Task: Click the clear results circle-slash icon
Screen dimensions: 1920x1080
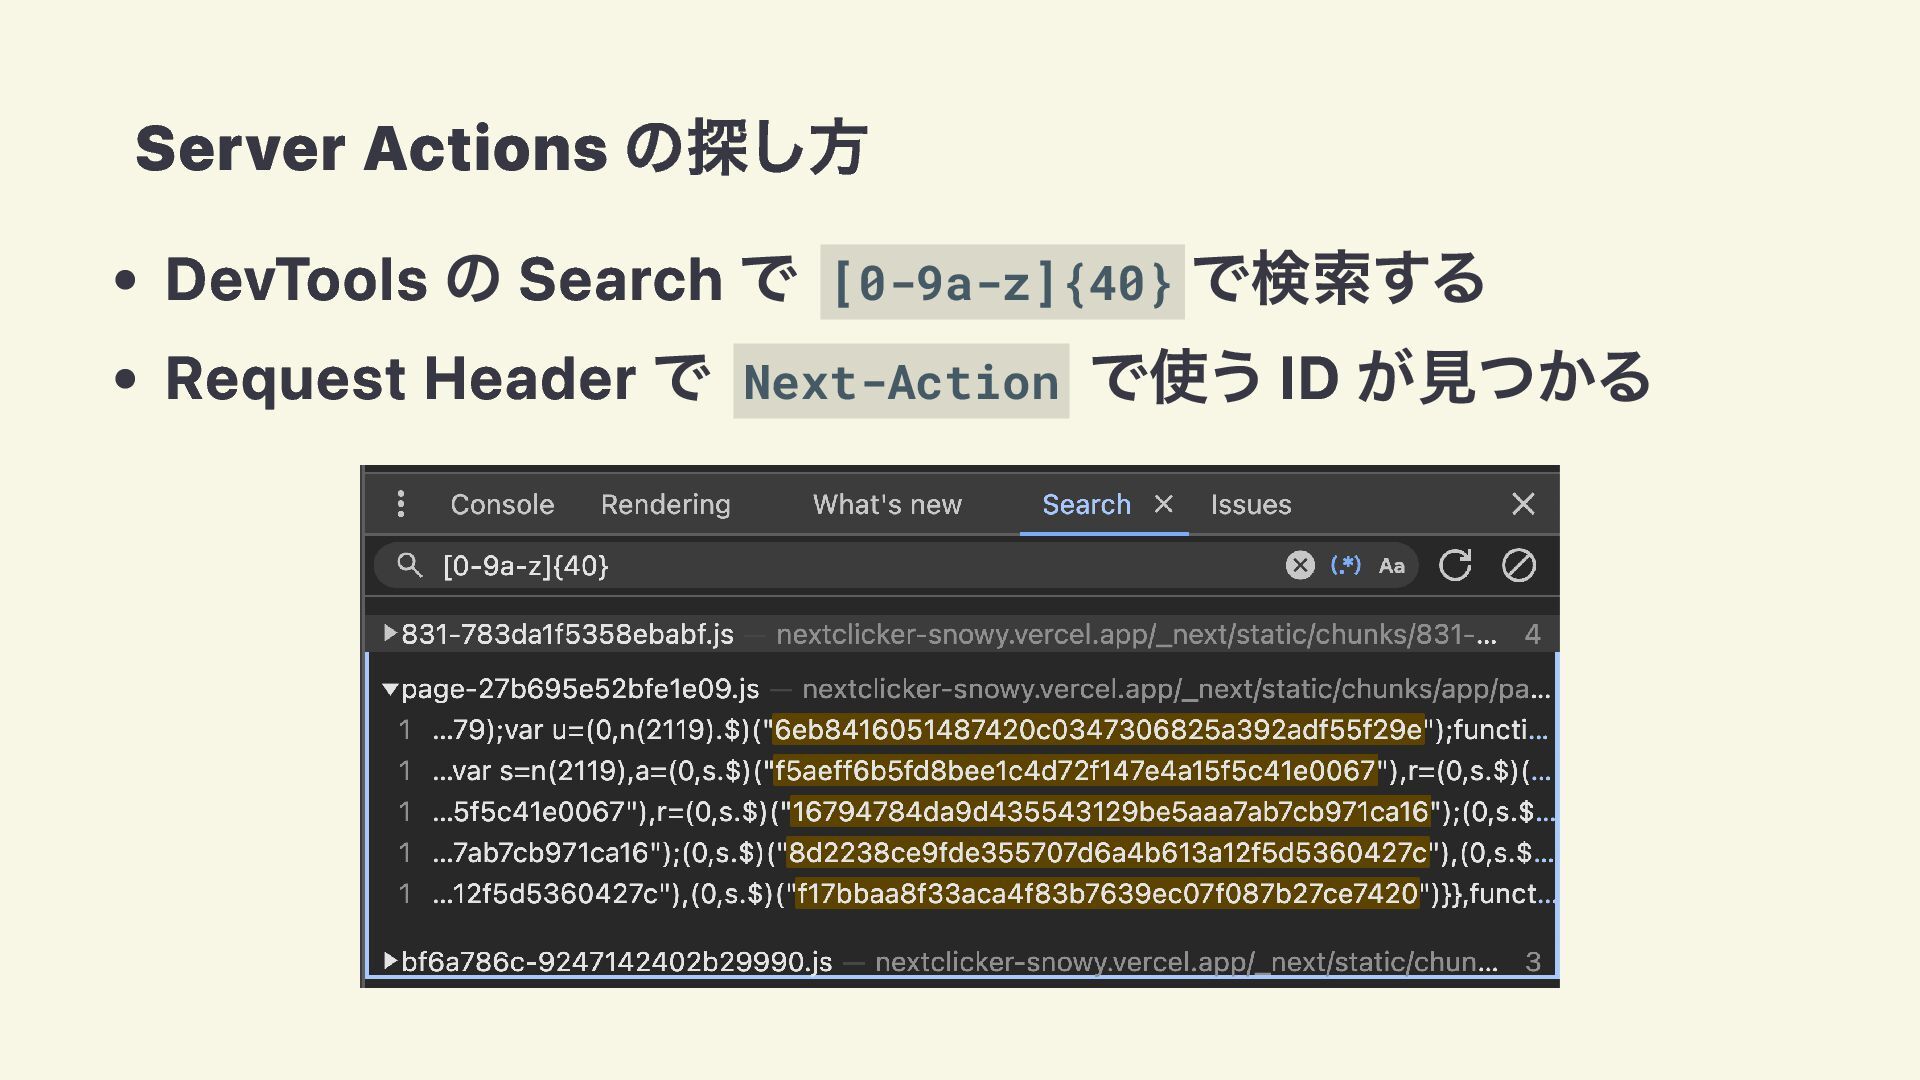Action: click(x=1518, y=566)
